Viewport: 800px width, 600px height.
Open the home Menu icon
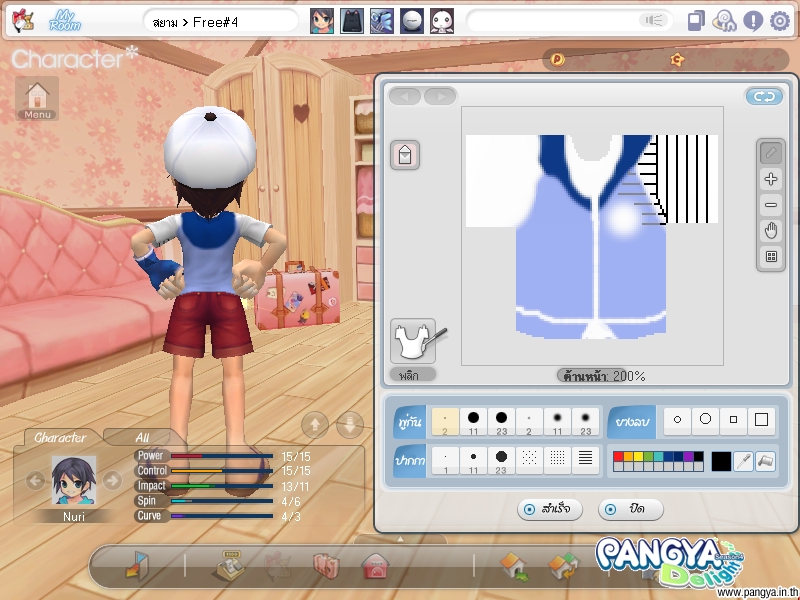[37, 99]
